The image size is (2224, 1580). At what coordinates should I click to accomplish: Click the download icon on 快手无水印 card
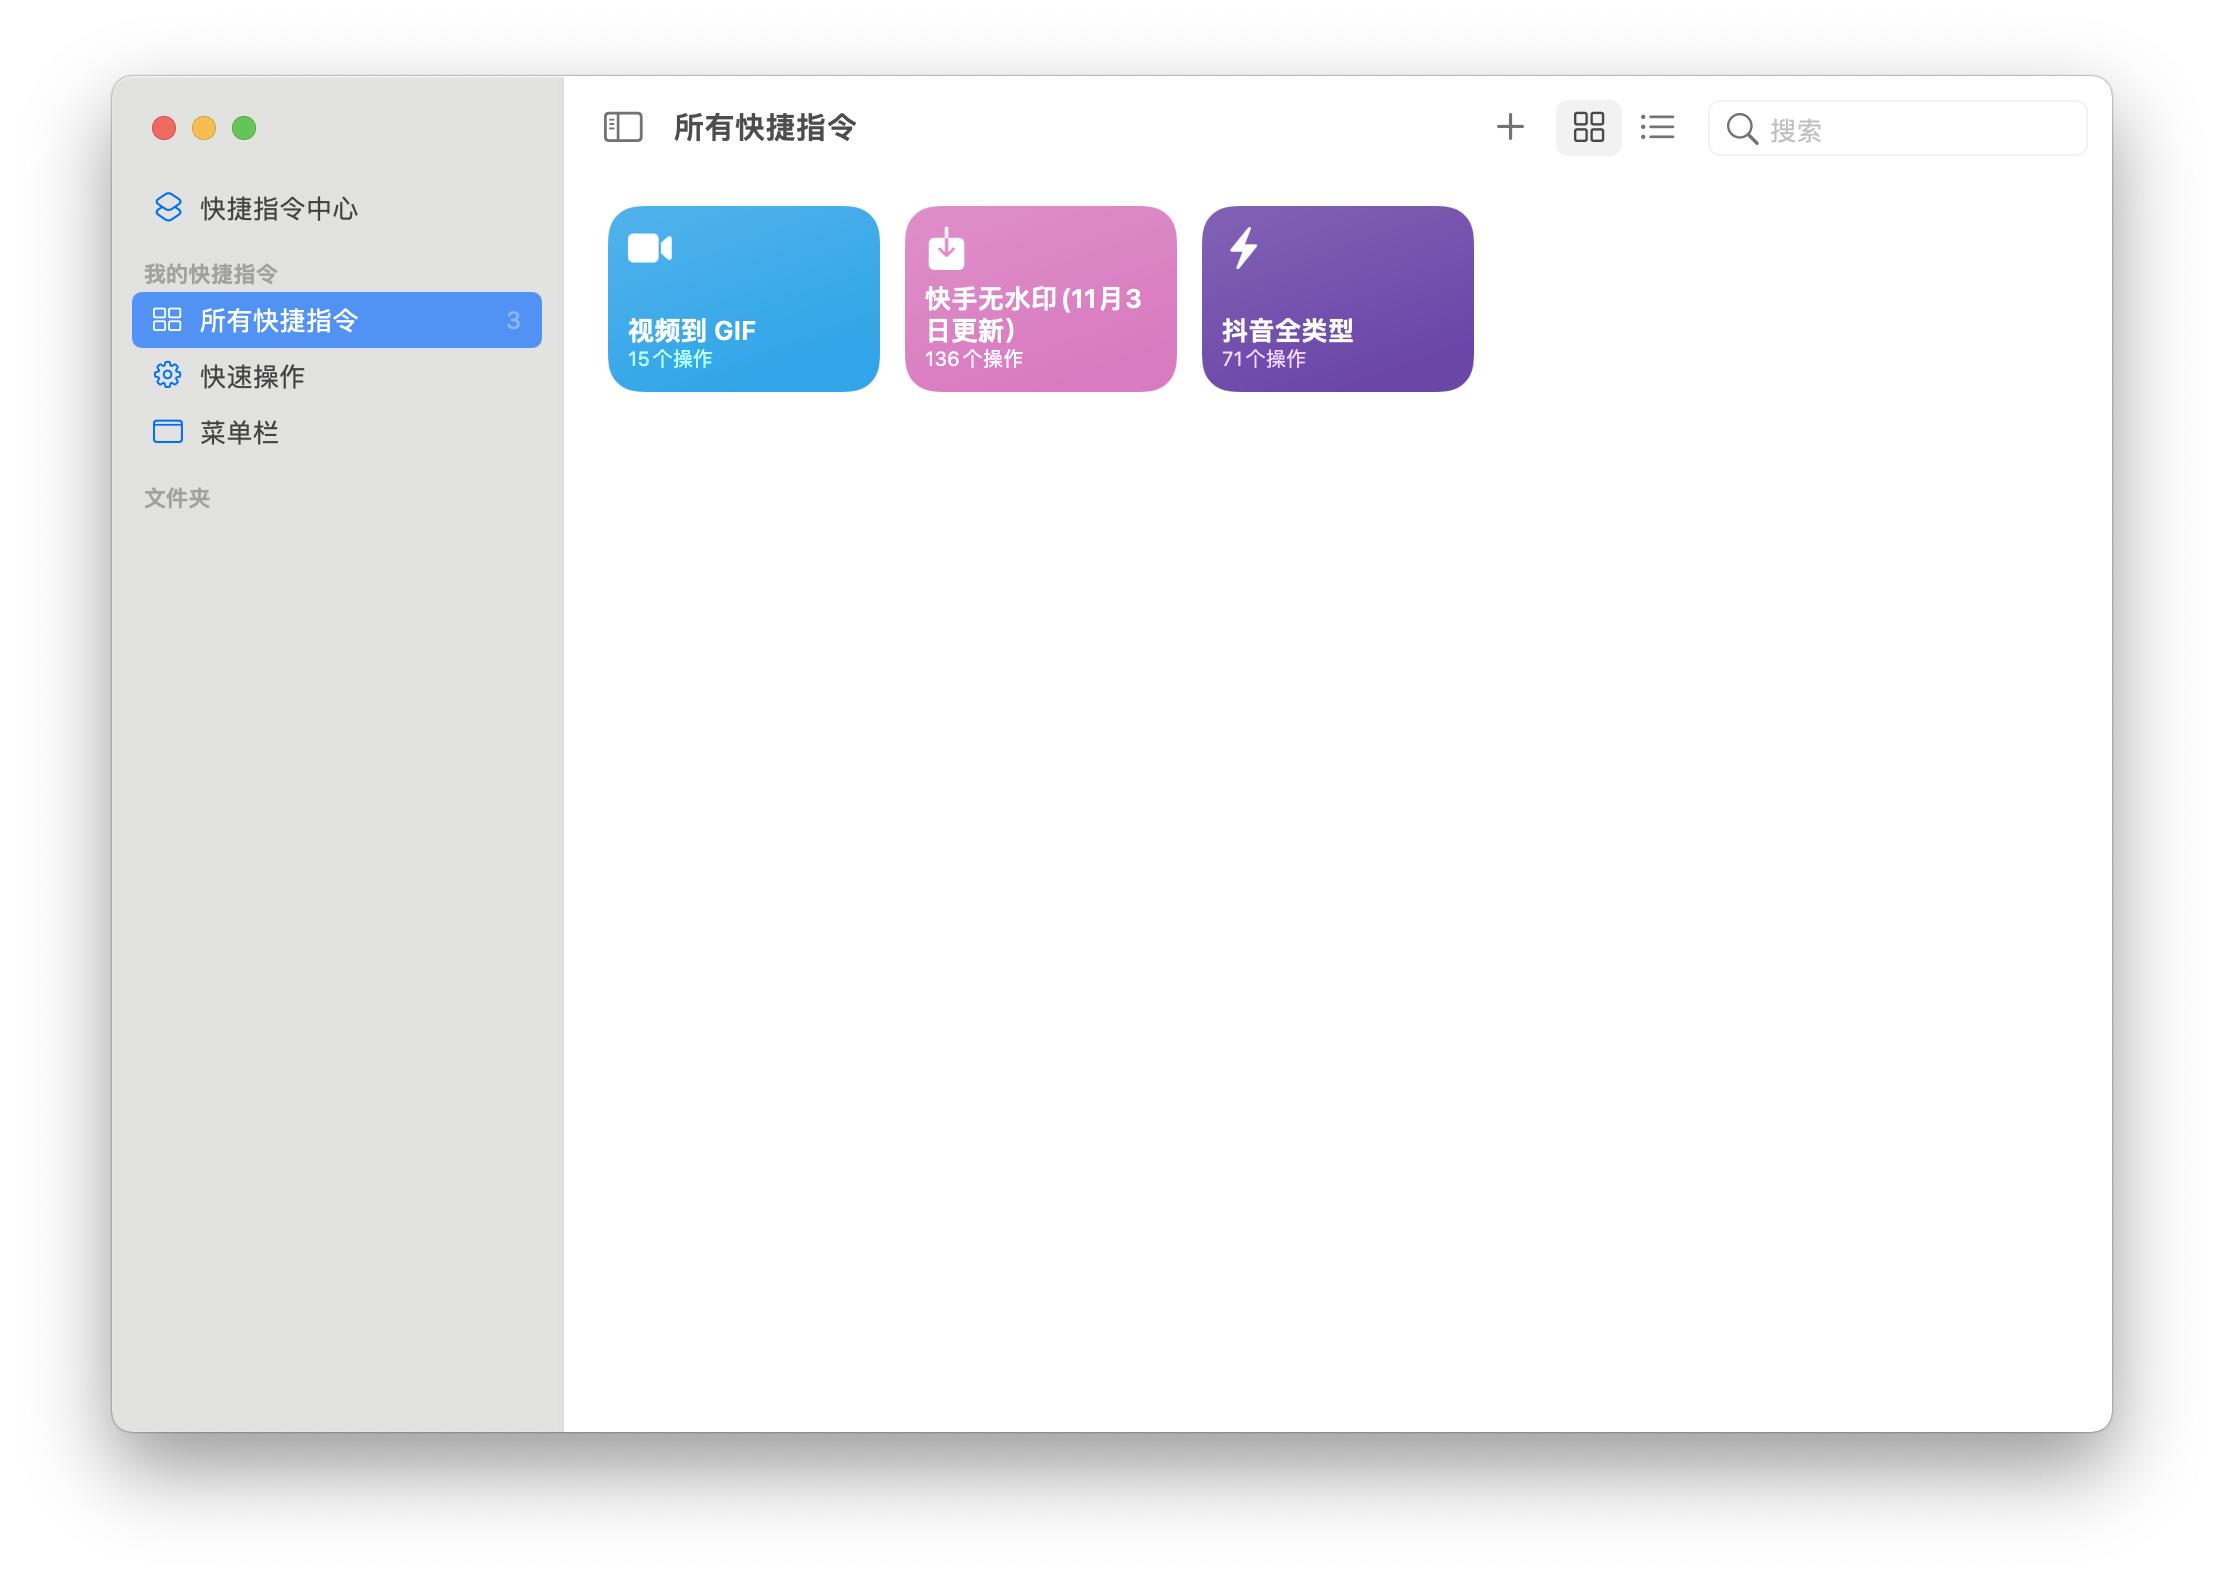[x=946, y=248]
